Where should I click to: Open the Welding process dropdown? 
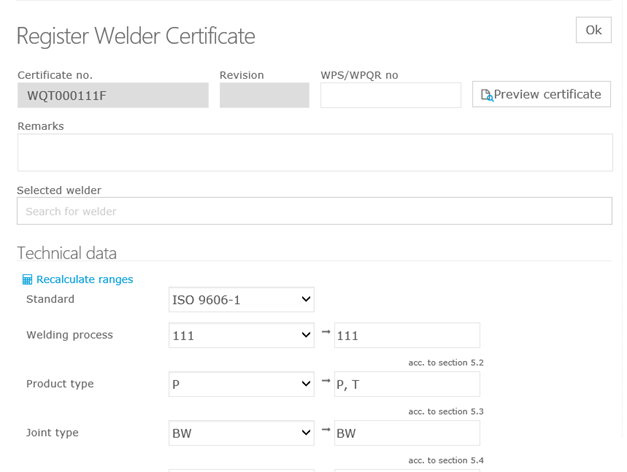coord(241,335)
